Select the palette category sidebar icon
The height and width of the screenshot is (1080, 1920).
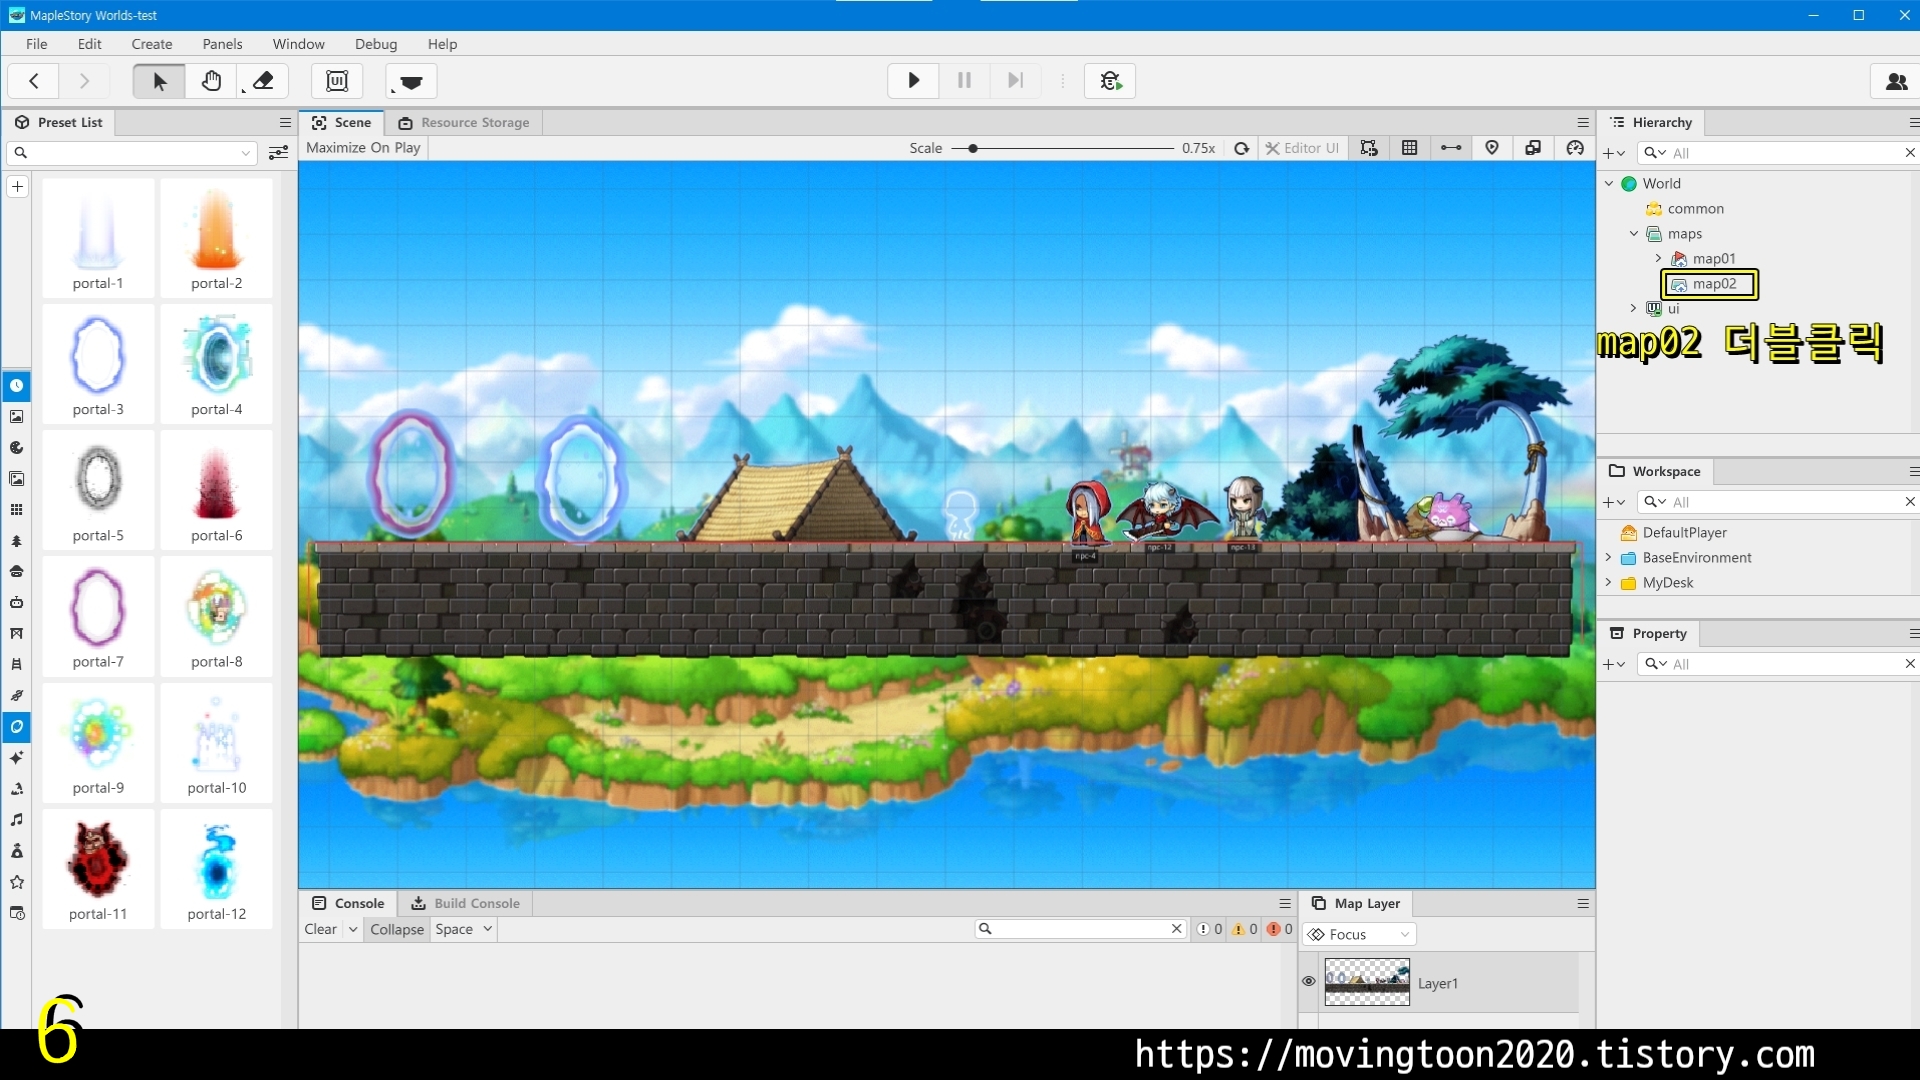click(17, 448)
